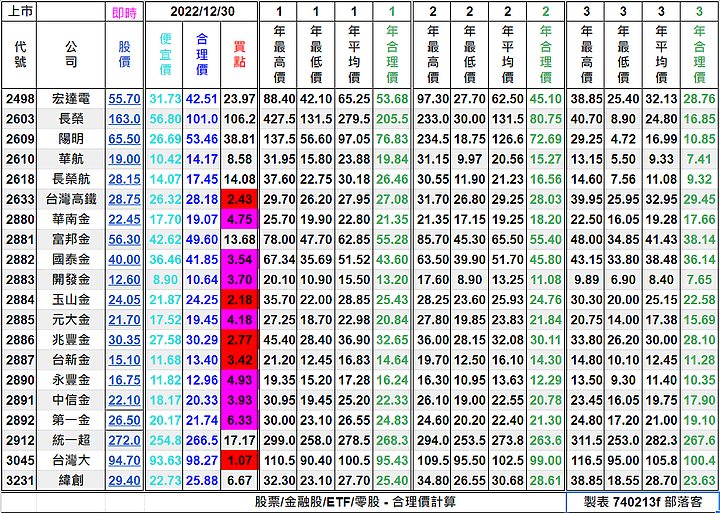The height and width of the screenshot is (513, 720).
Task: Click stock code 2633
Action: coord(20,199)
